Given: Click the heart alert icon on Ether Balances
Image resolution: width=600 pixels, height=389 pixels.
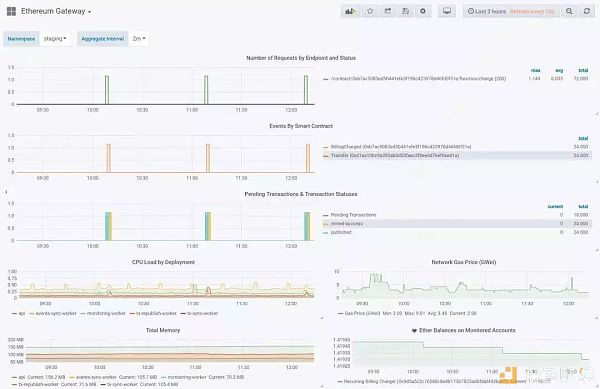Looking at the screenshot, I should pyautogui.click(x=414, y=330).
